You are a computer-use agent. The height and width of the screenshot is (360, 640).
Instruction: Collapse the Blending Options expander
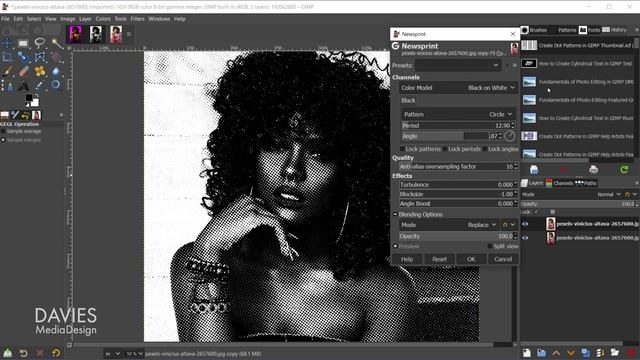pyautogui.click(x=395, y=214)
